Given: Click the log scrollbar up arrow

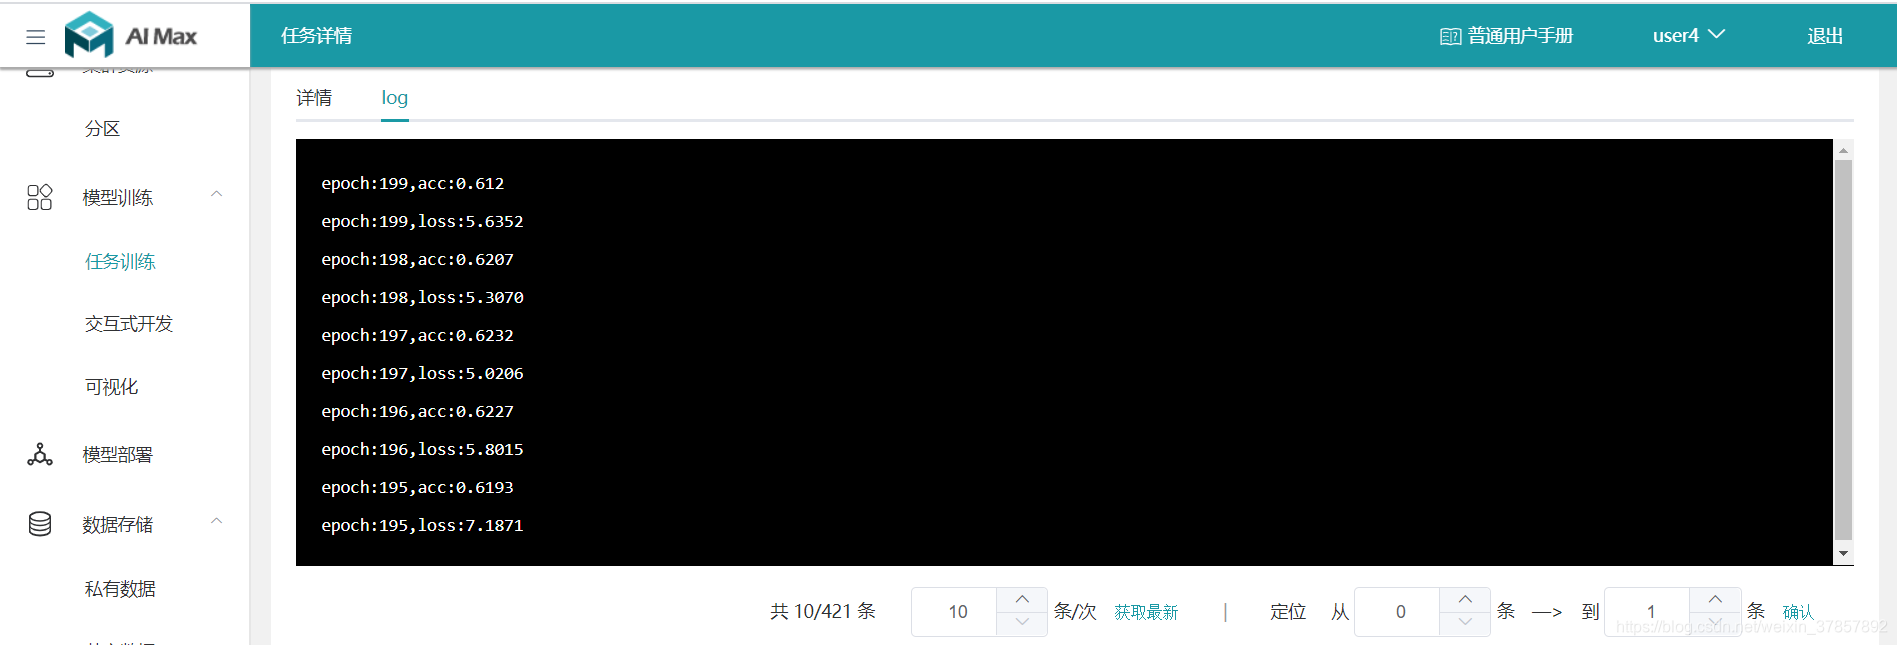Looking at the screenshot, I should pos(1843,150).
